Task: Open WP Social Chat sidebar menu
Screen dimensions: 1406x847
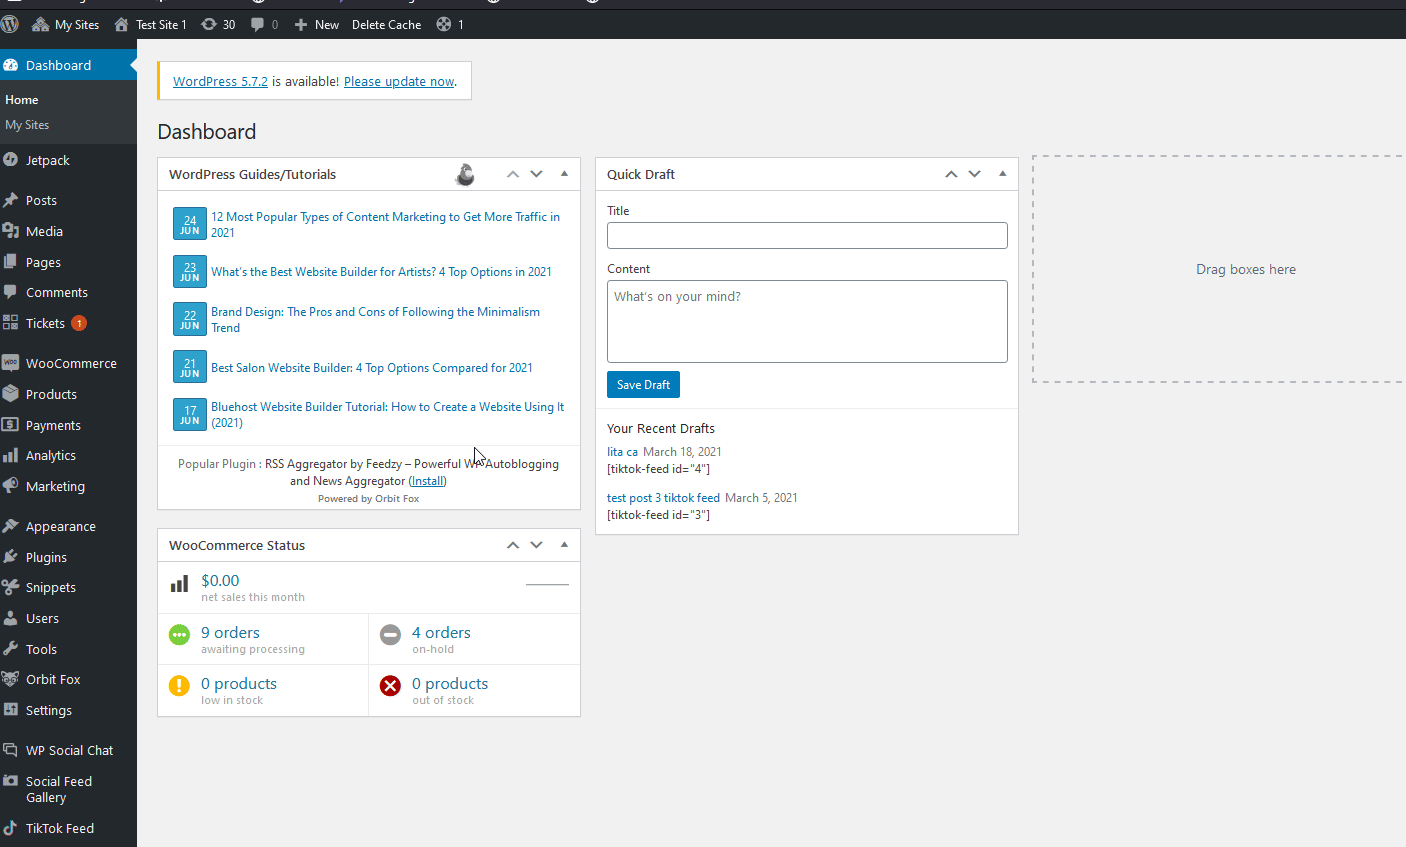Action: click(x=68, y=750)
